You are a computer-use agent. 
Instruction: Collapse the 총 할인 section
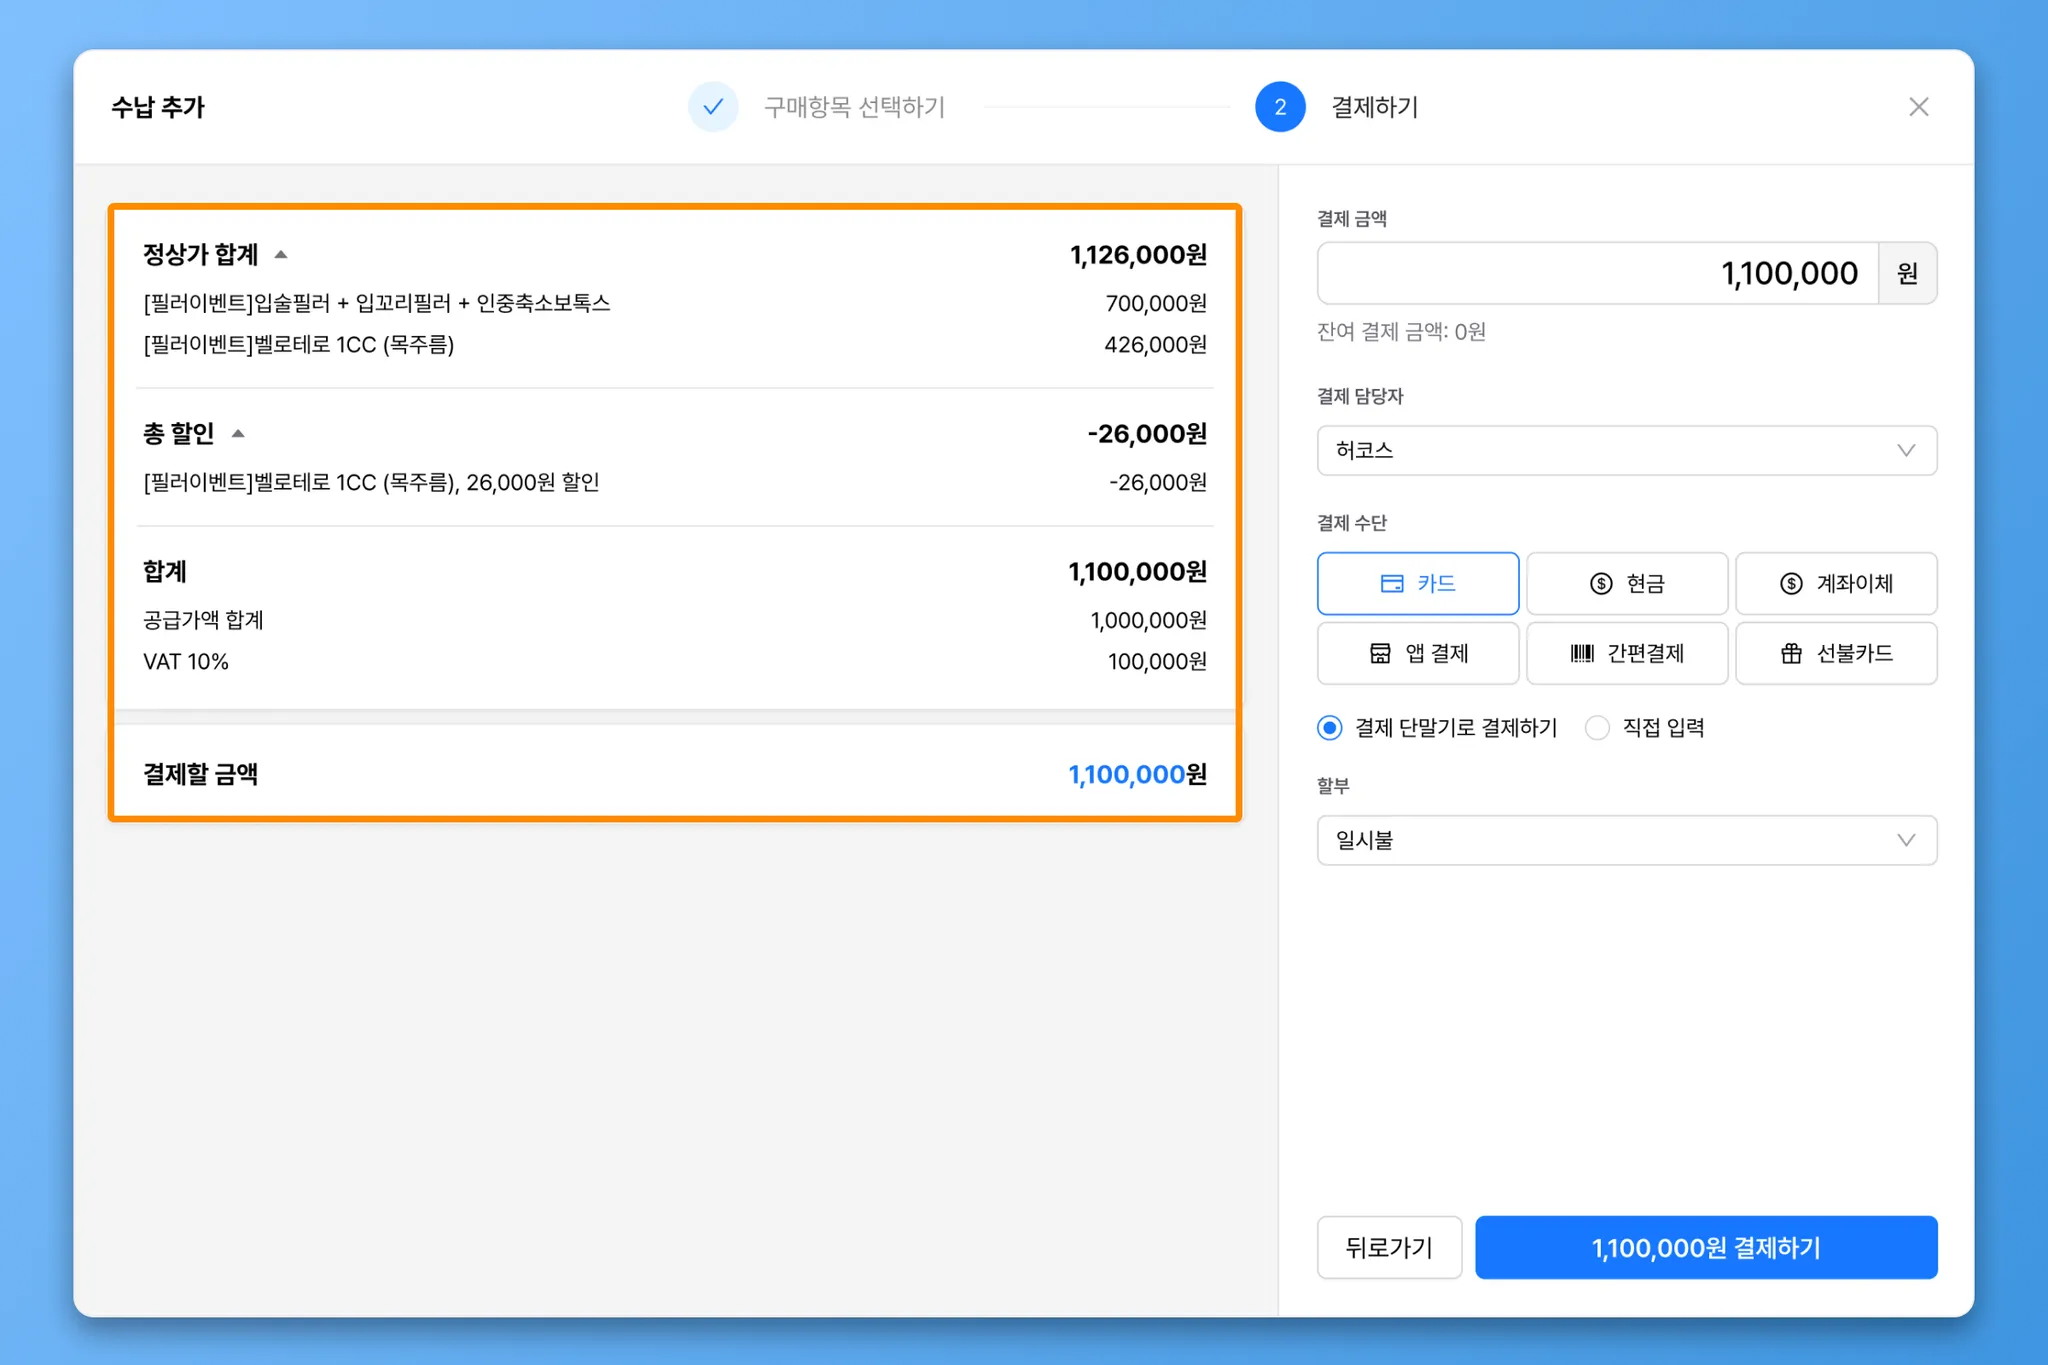click(238, 434)
